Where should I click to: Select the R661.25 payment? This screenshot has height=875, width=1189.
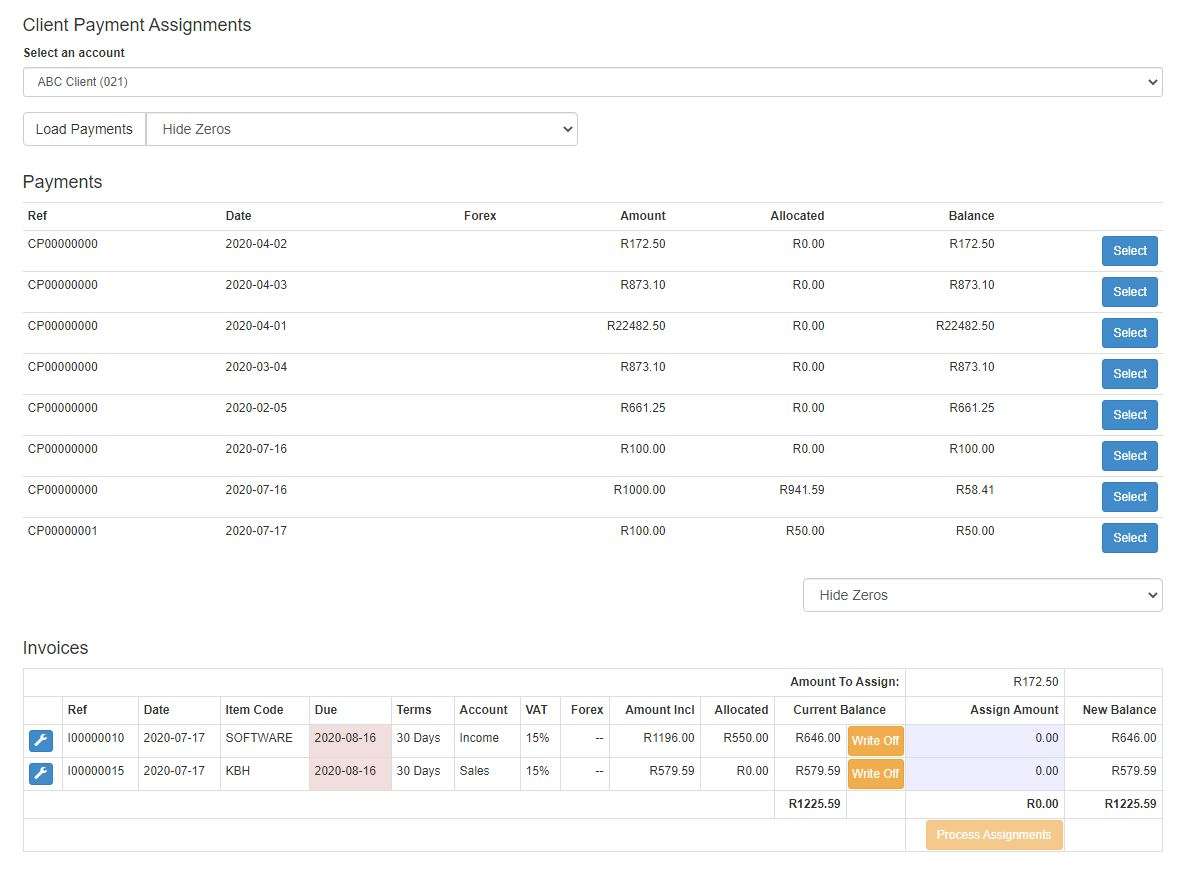click(x=1129, y=415)
